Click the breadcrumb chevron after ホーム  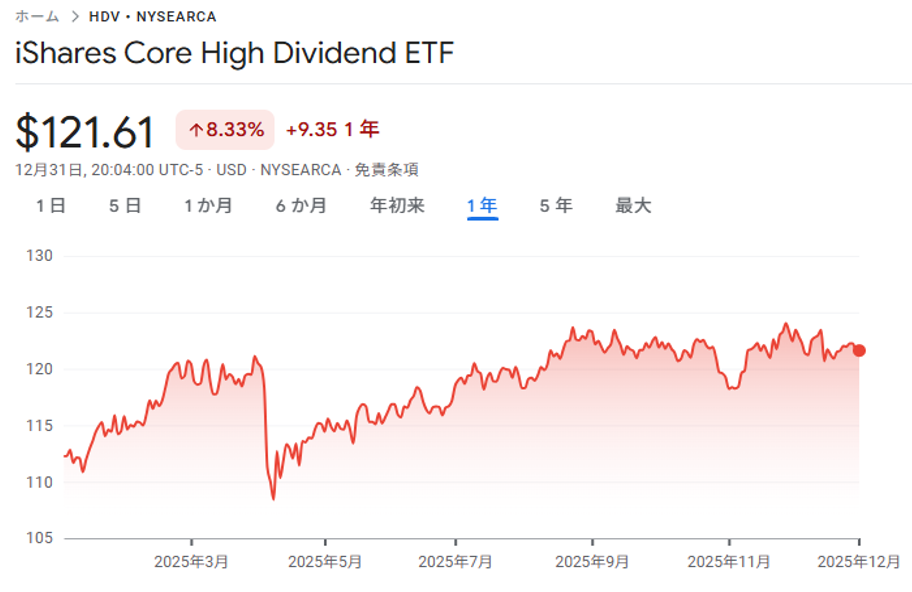tap(75, 17)
